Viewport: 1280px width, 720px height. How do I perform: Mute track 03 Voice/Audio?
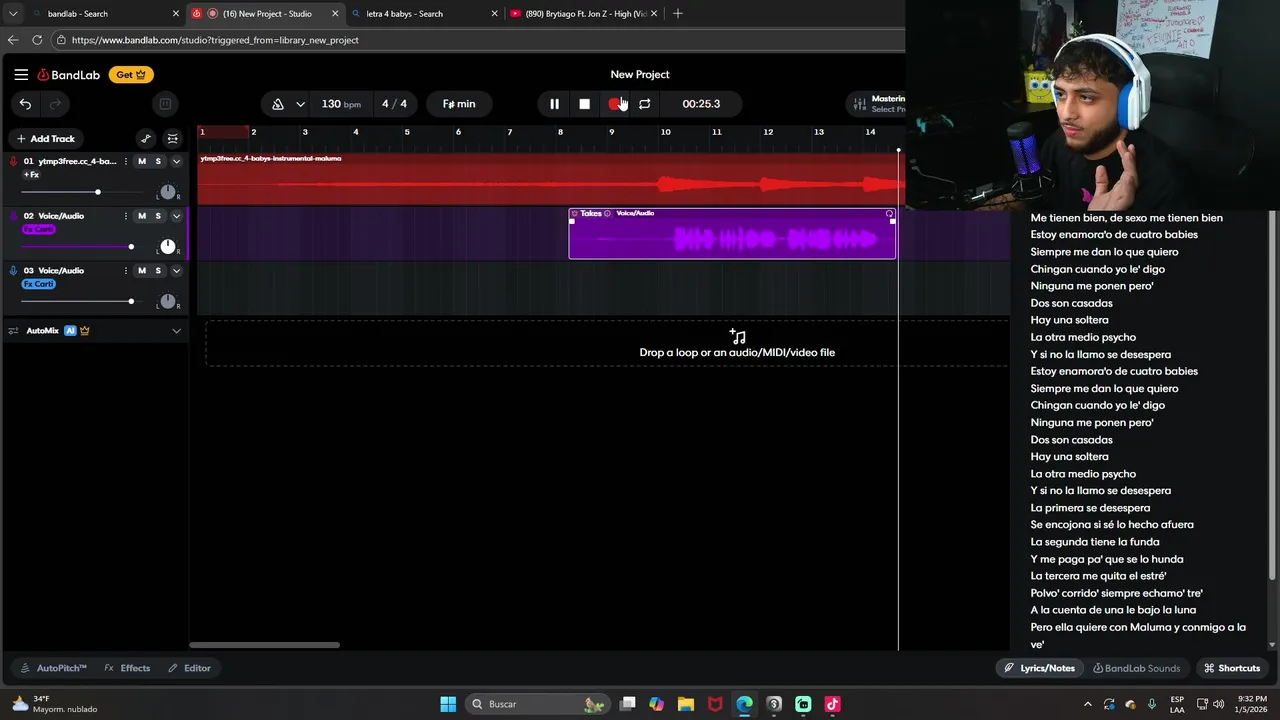142,271
